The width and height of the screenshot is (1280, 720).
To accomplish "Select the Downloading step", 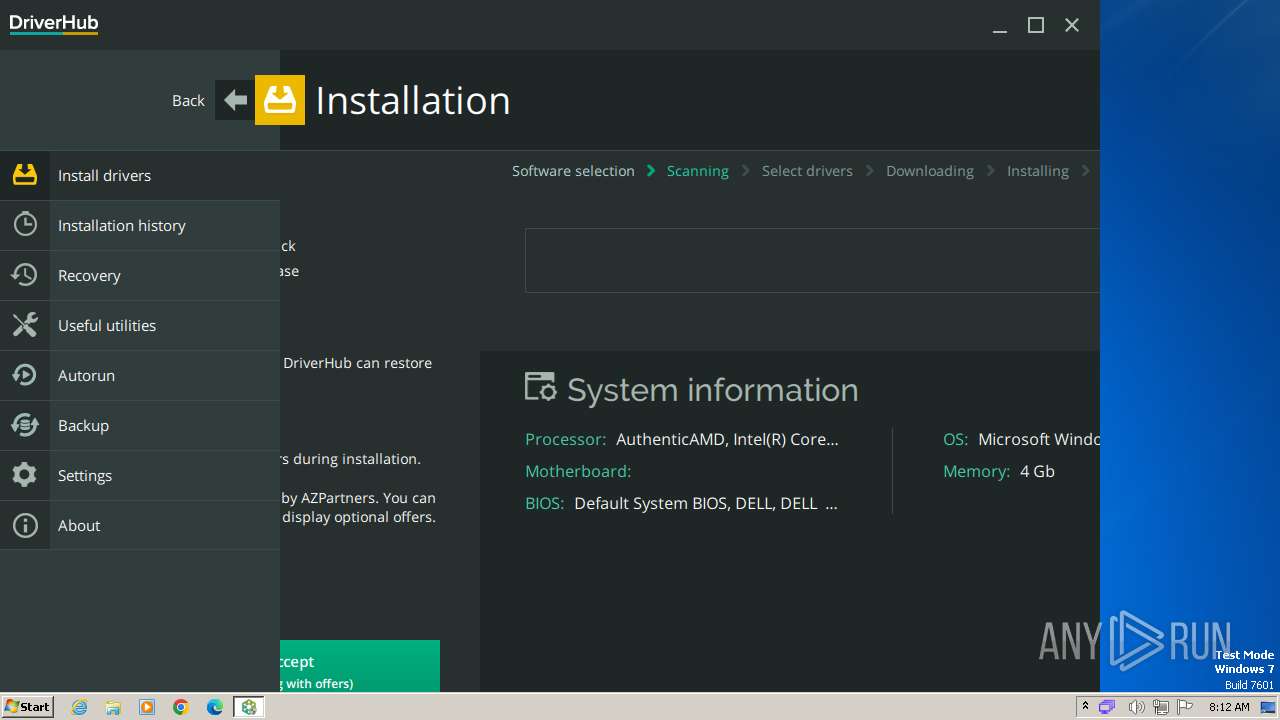I will [x=929, y=171].
